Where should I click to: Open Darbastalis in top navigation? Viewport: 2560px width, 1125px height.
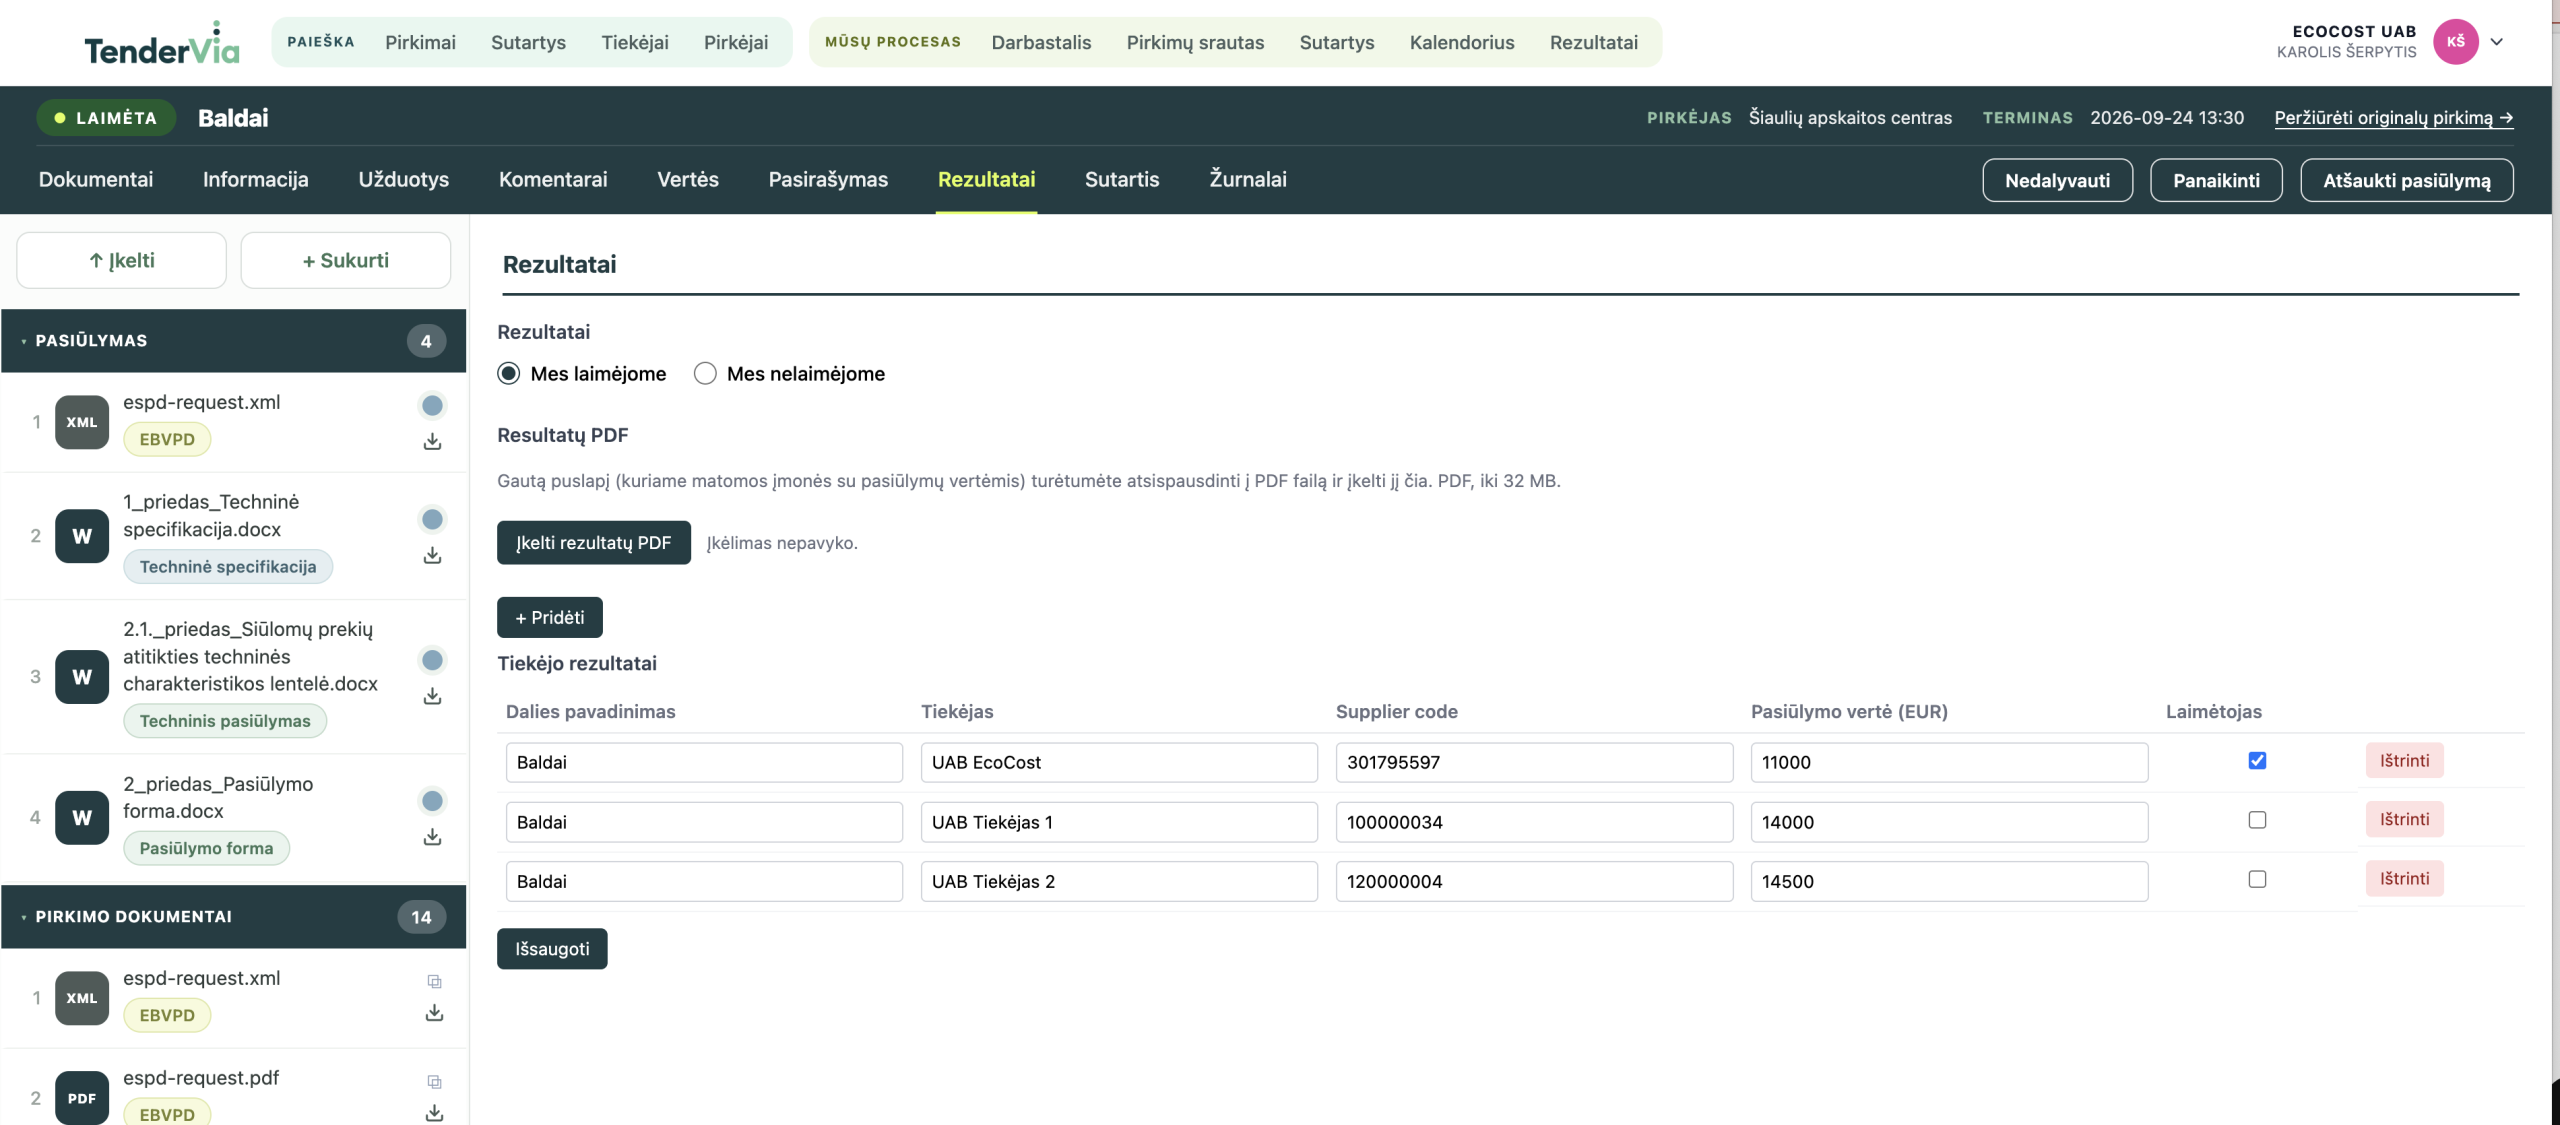click(1041, 43)
